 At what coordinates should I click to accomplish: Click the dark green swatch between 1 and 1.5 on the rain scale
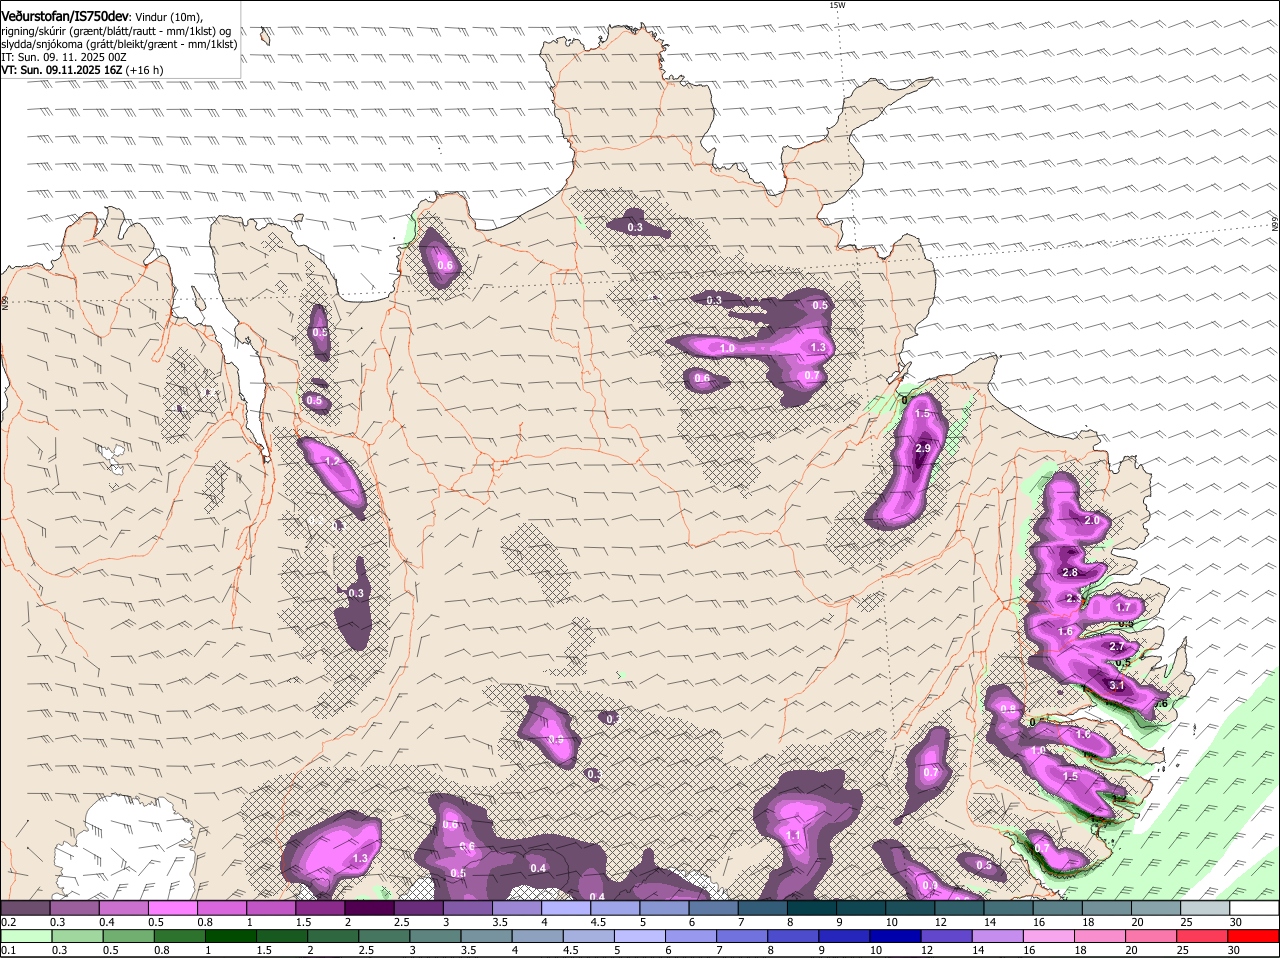(230, 936)
